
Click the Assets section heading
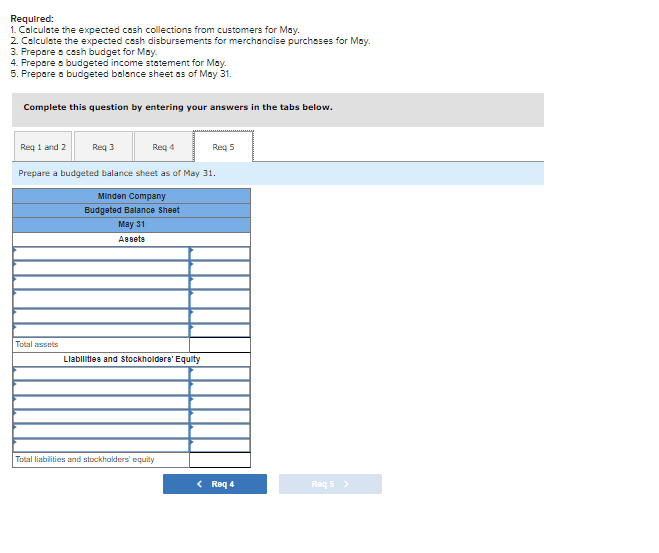point(132,239)
